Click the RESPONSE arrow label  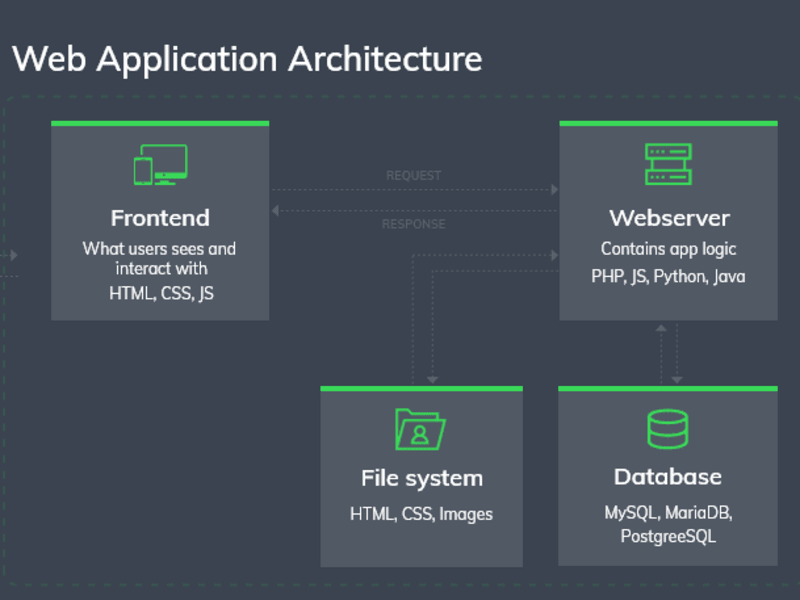414,224
